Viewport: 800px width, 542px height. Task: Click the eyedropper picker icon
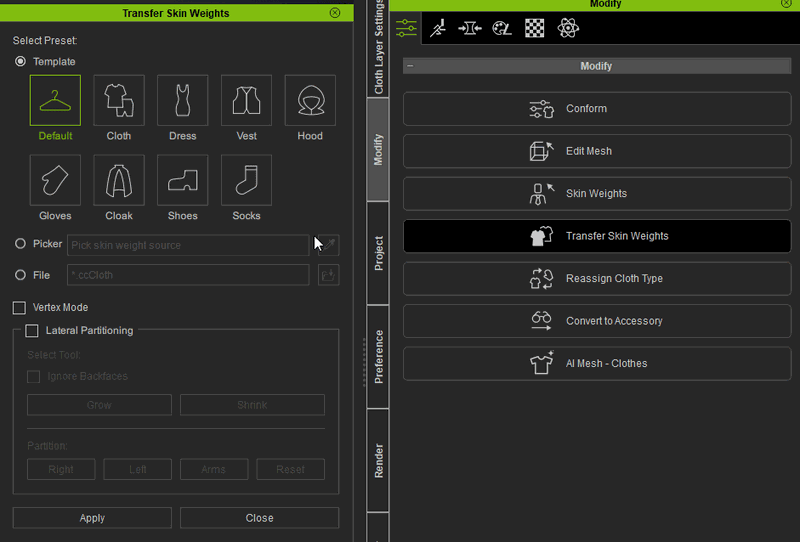[329, 245]
